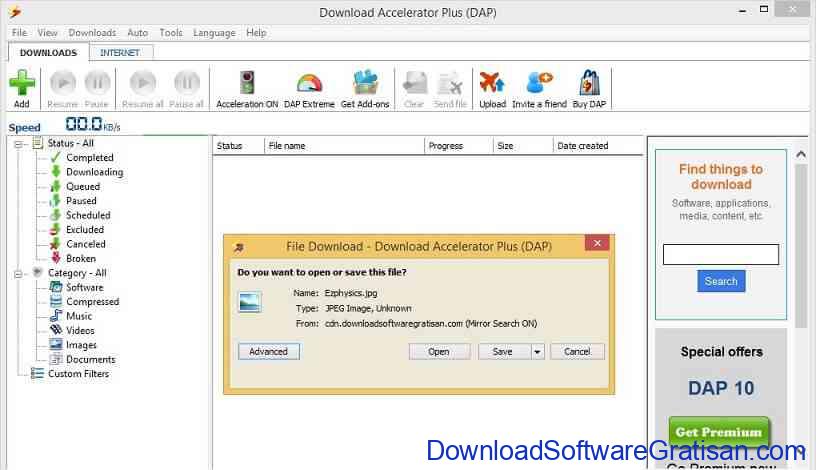Open the Downloads menu

tap(92, 33)
